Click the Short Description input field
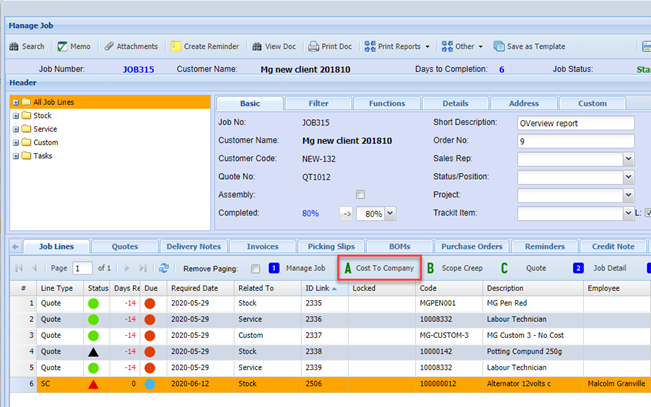The image size is (651, 407). click(575, 123)
